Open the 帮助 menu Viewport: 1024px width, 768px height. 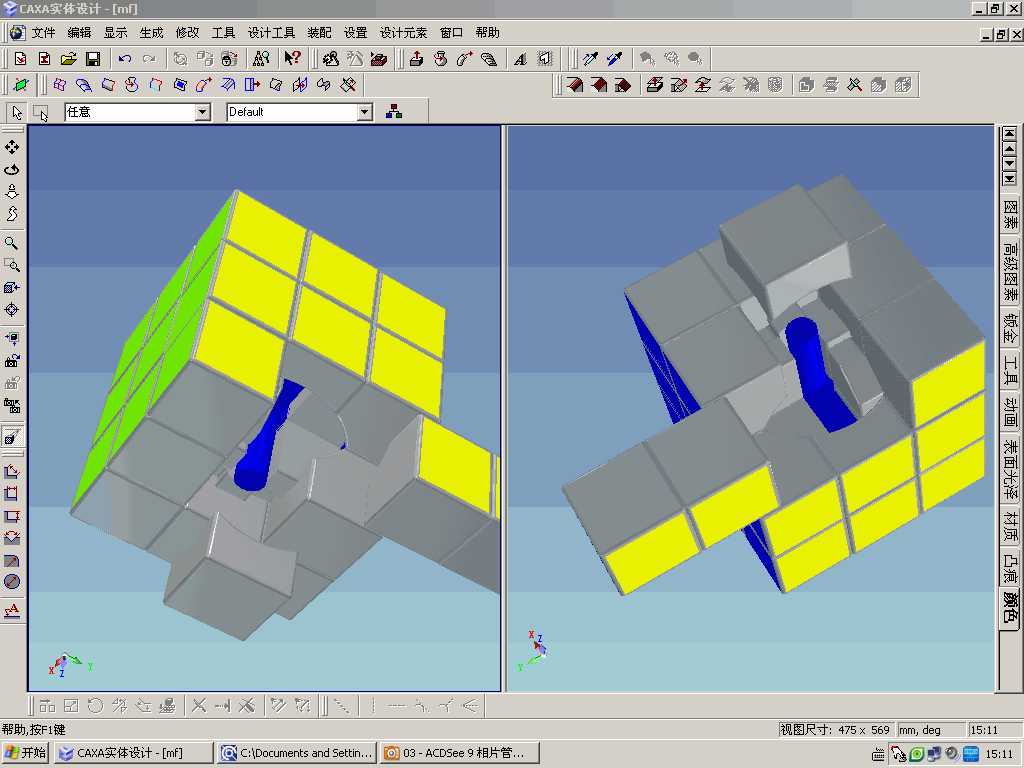pyautogui.click(x=487, y=33)
